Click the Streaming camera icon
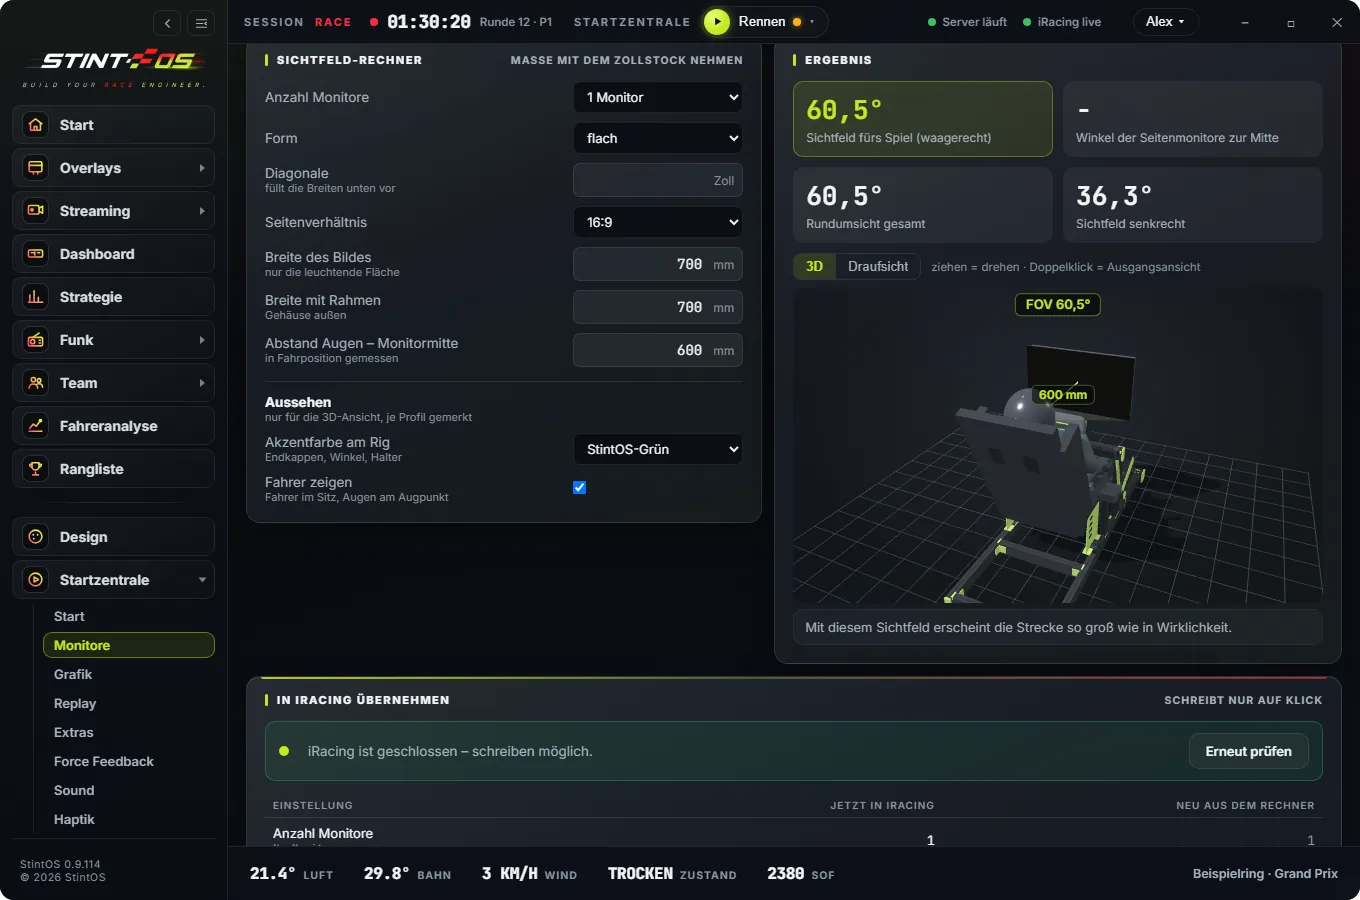Screen dimensions: 1360x900 click(36, 211)
